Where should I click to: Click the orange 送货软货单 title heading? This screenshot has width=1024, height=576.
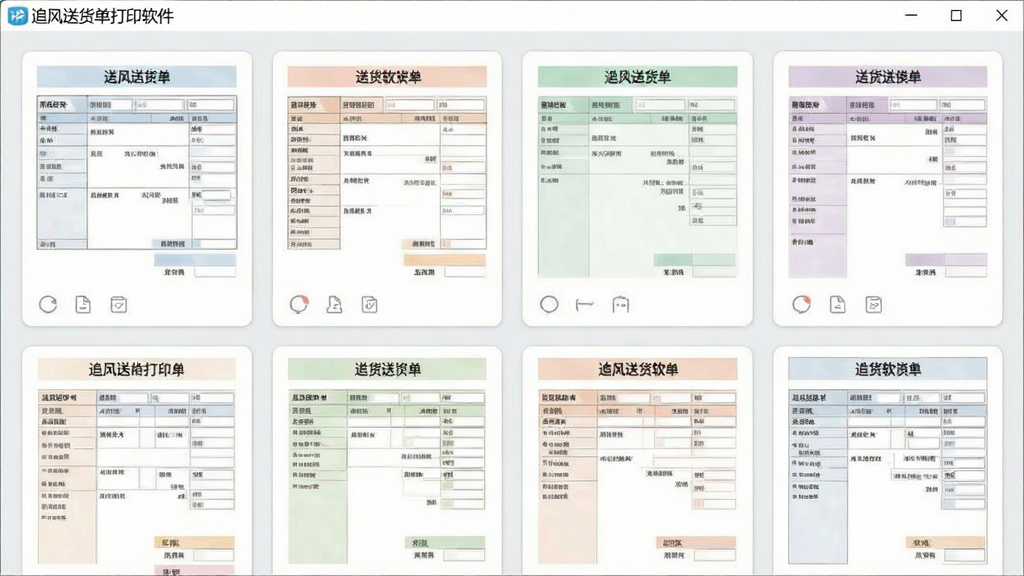[x=388, y=77]
